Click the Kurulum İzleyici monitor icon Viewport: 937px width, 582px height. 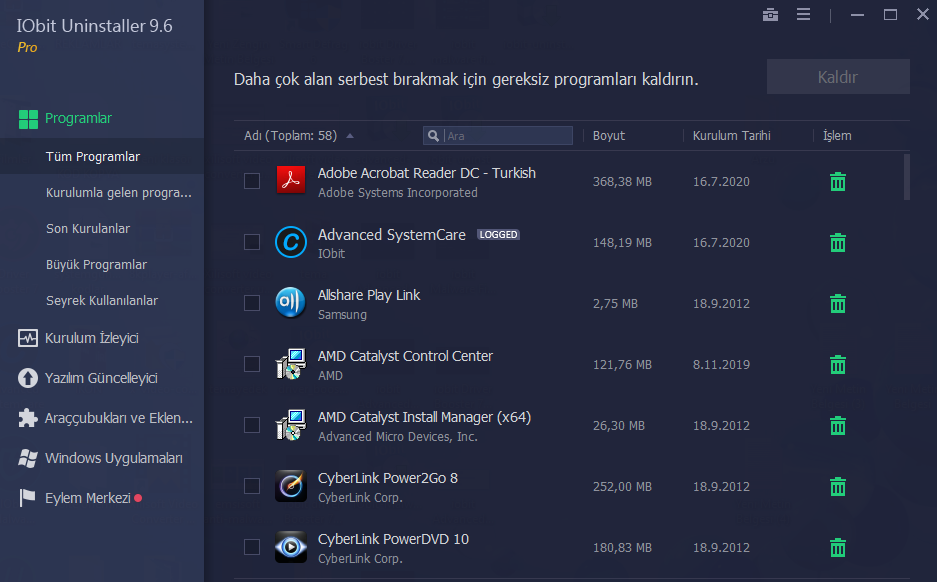pos(28,338)
